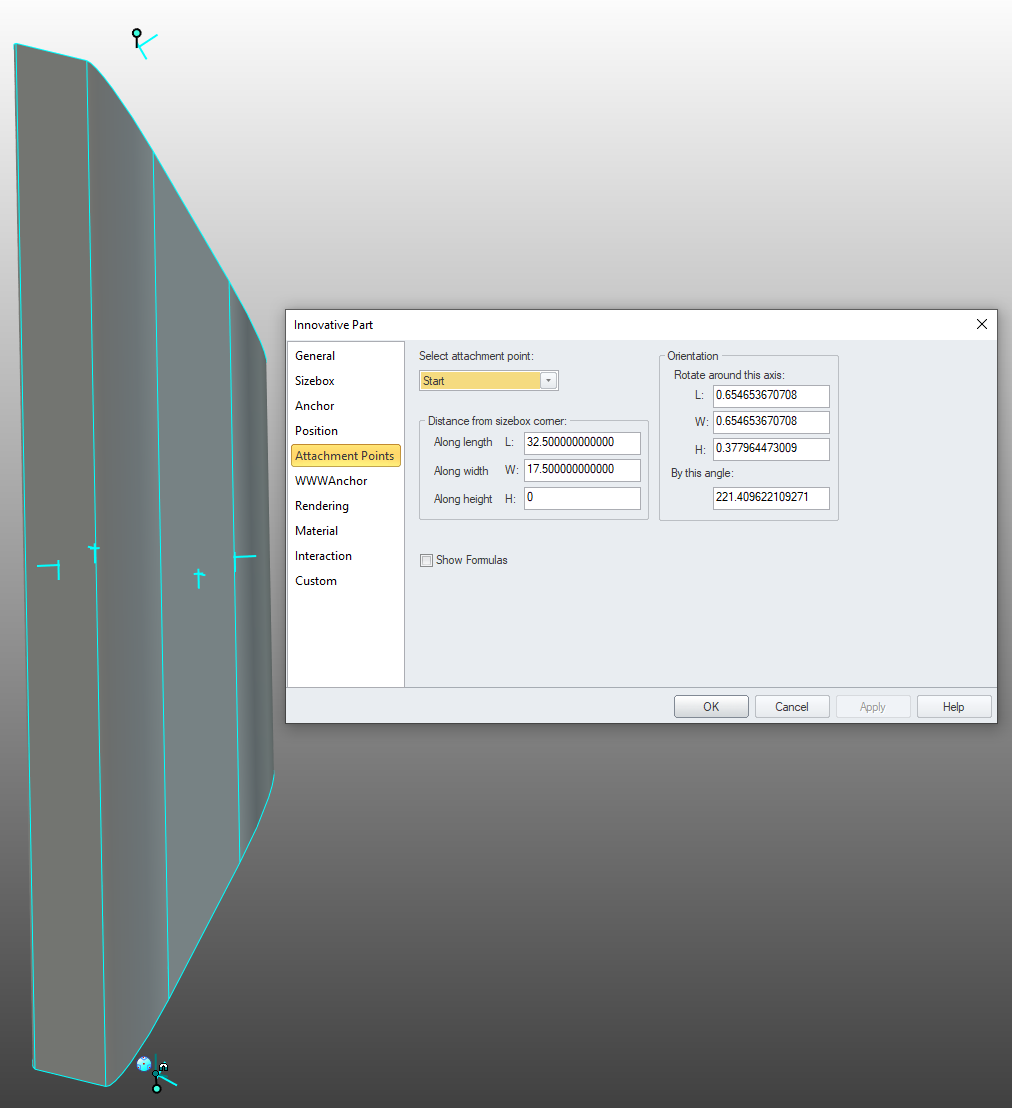Image resolution: width=1012 pixels, height=1108 pixels.
Task: Click the Orientation axis L field
Action: (x=771, y=396)
